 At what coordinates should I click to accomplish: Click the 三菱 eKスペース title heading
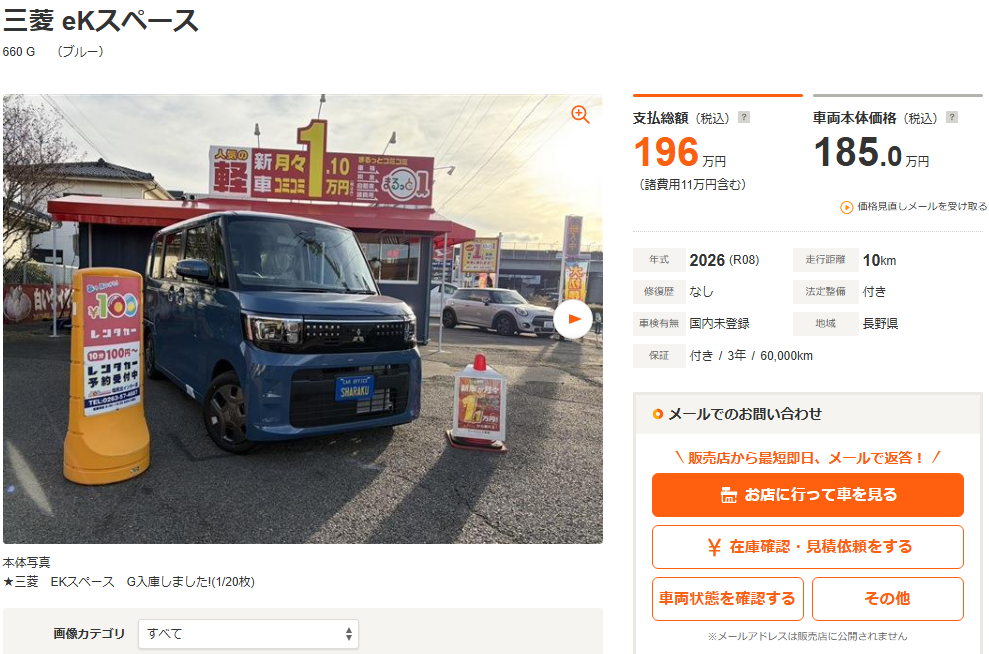100,21
